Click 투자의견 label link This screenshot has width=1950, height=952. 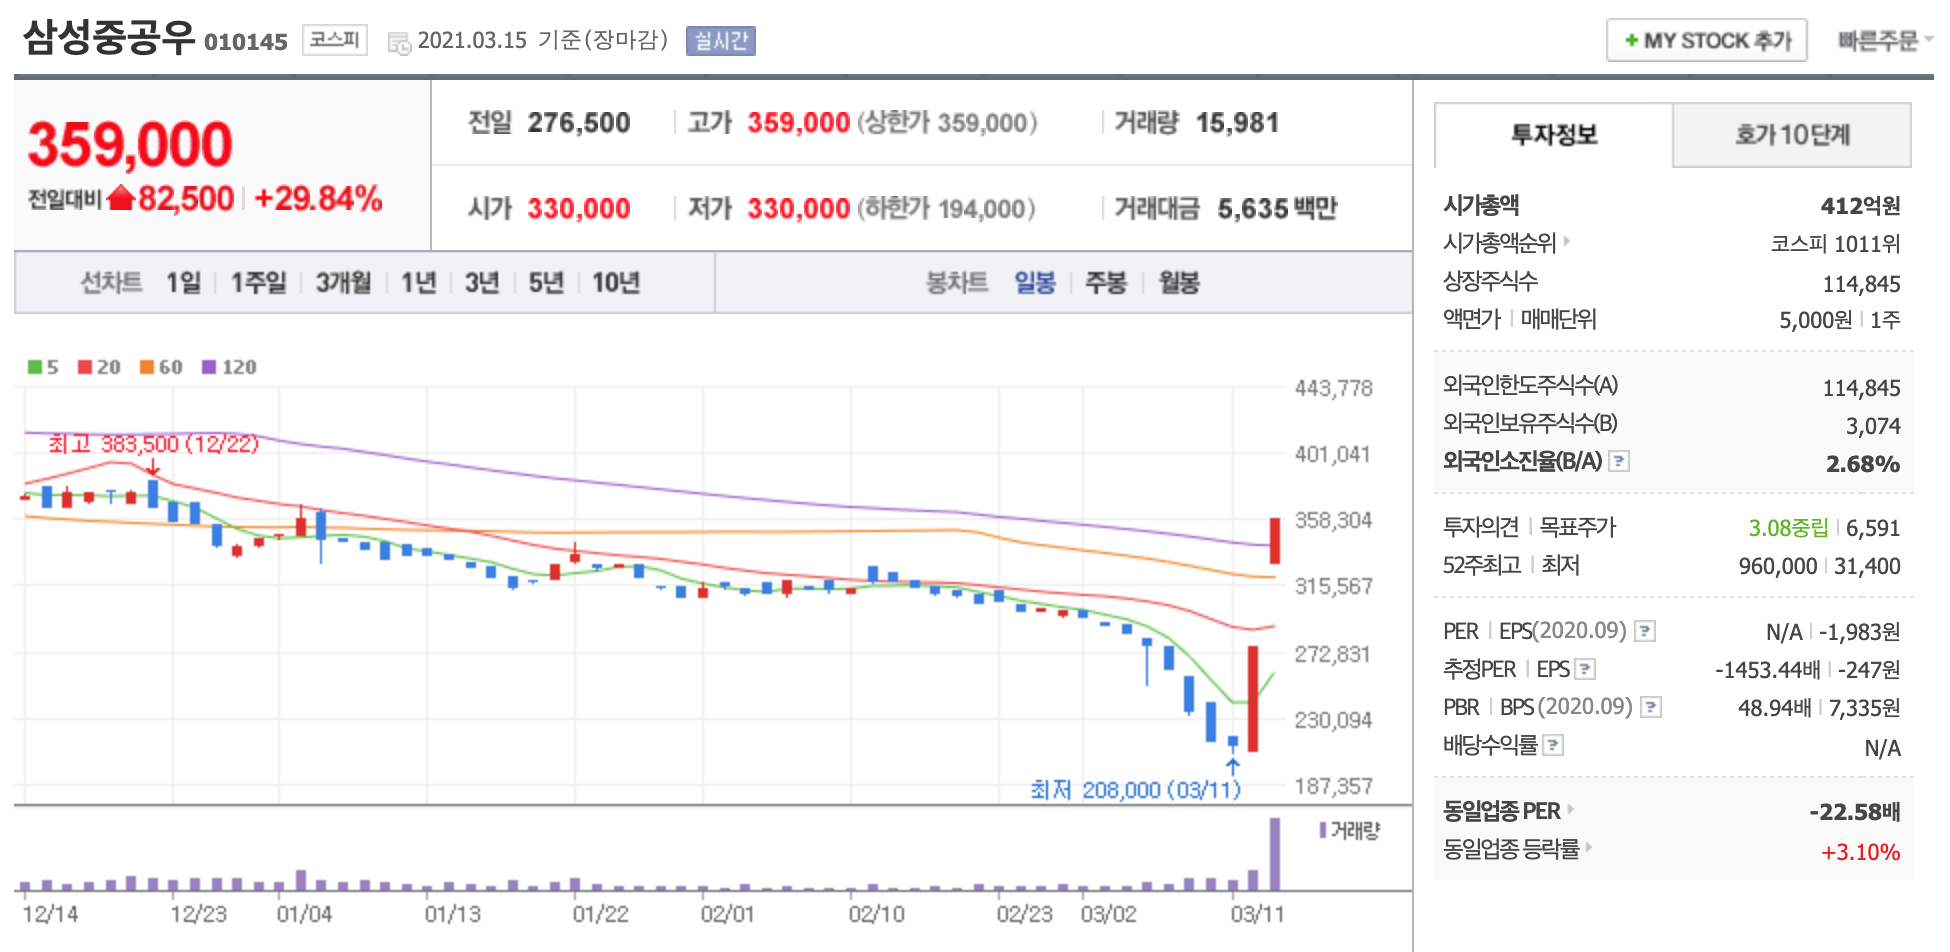1481,527
